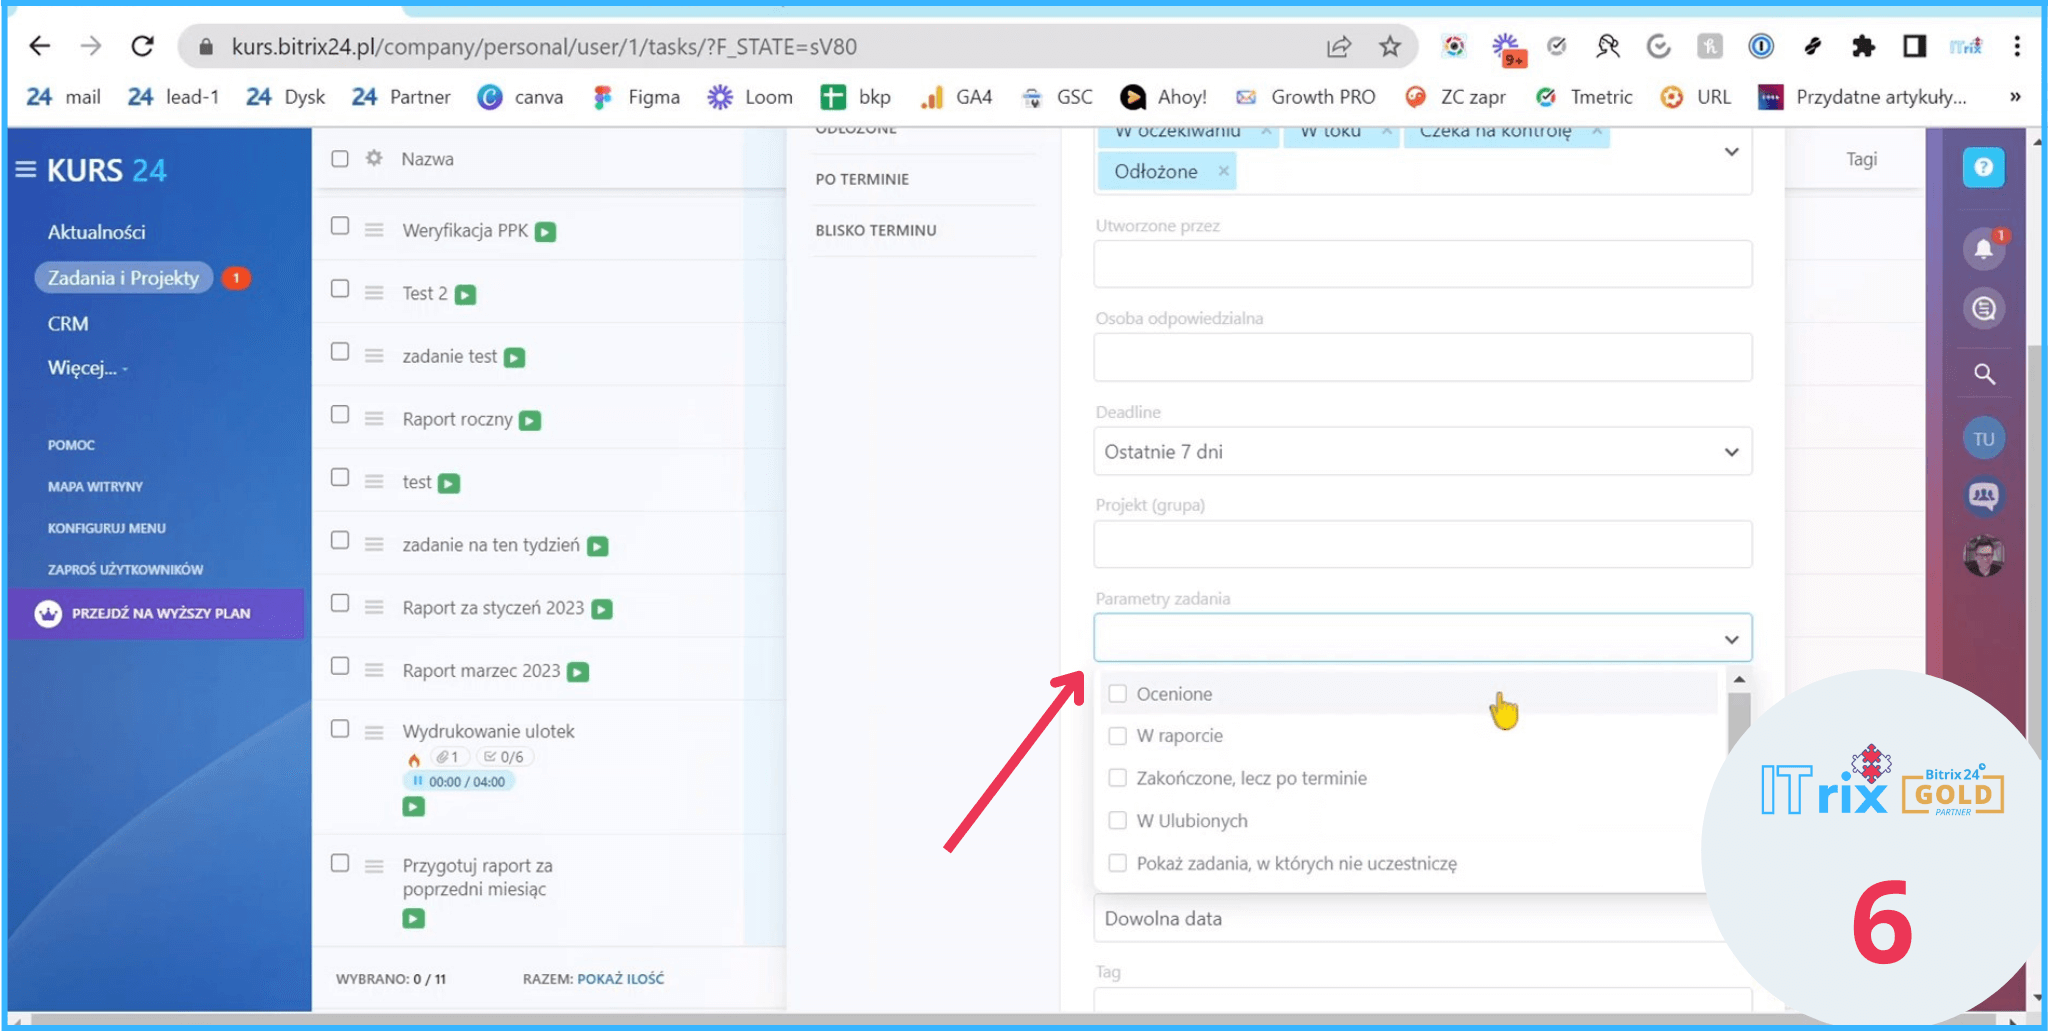Collapse the Parametry zadania dropdown
Screen dimensions: 2048x1031
pos(1731,639)
